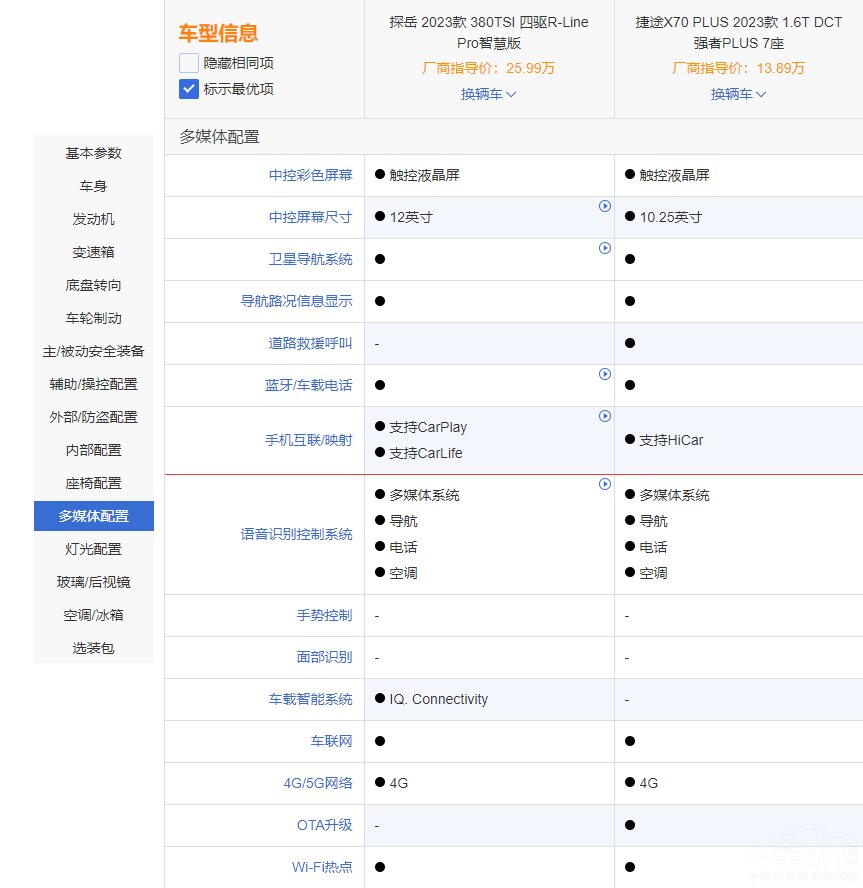Select 选装包 from the sidebar
Viewport: 863px width, 888px height.
pyautogui.click(x=93, y=647)
